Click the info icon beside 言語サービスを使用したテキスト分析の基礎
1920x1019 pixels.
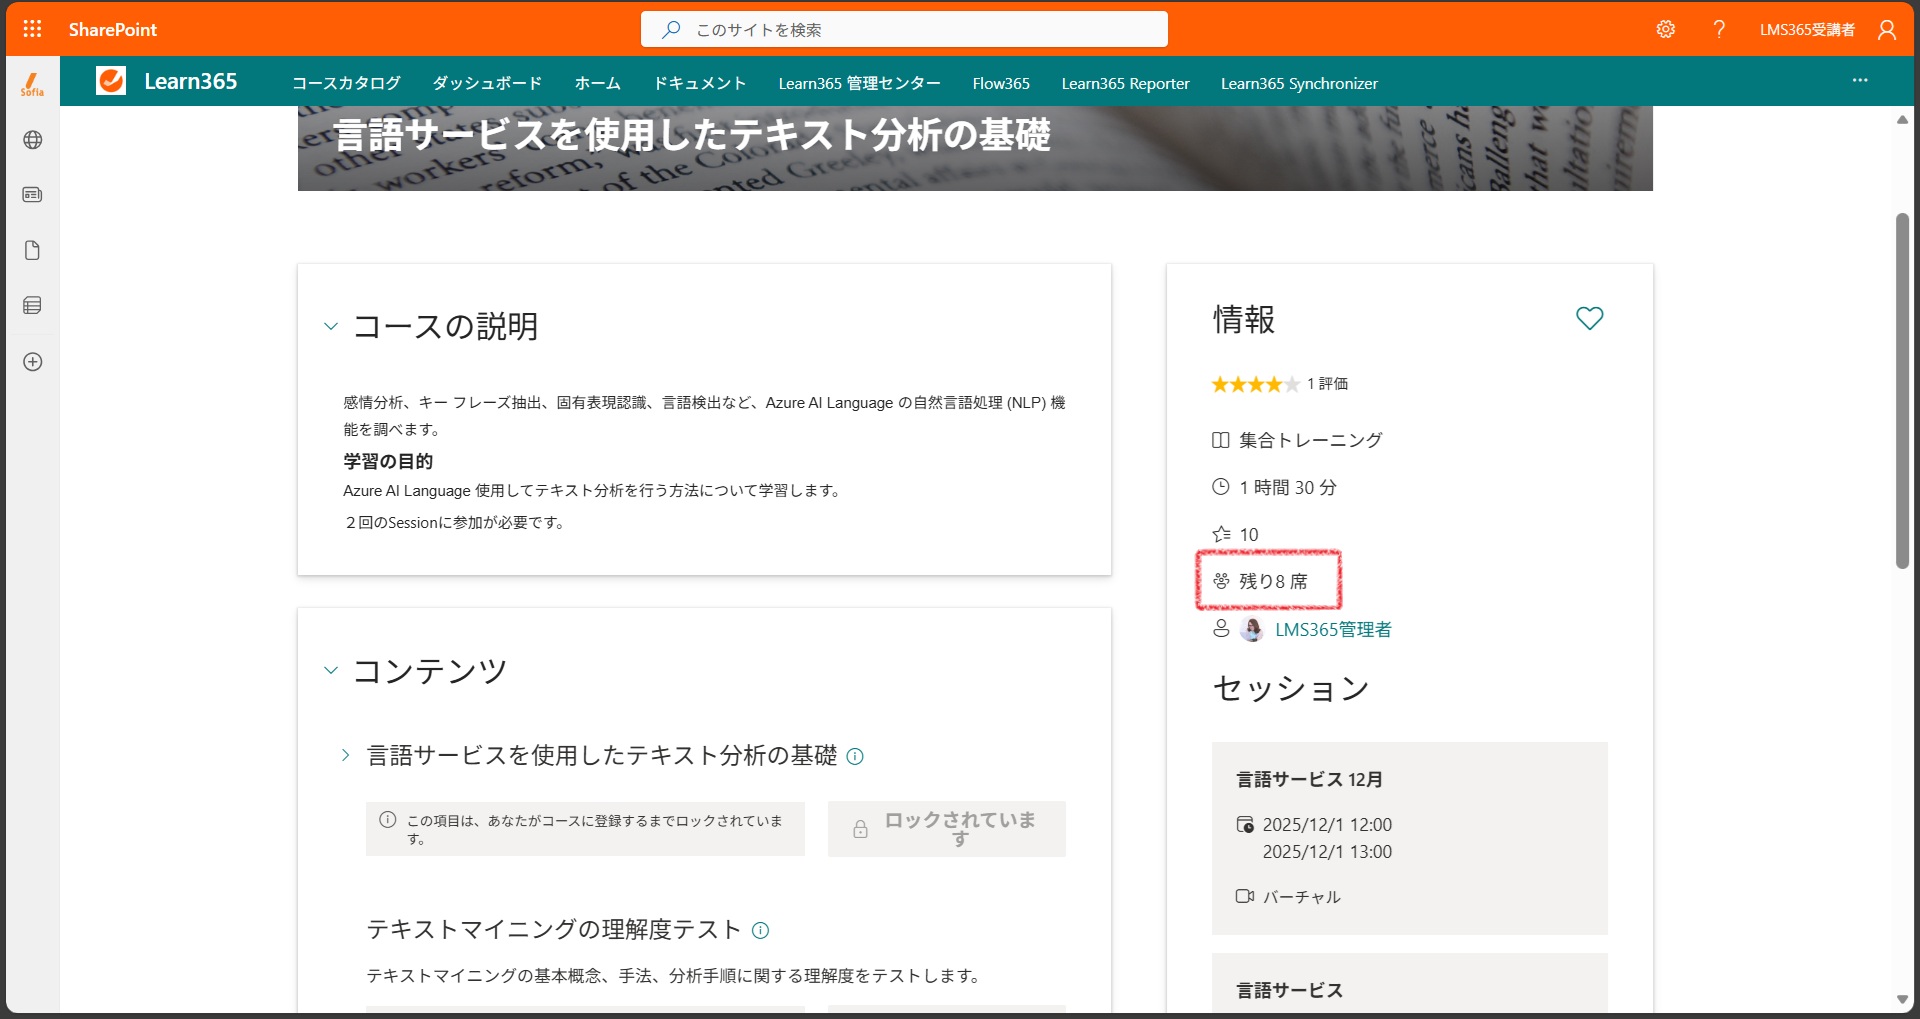(855, 757)
